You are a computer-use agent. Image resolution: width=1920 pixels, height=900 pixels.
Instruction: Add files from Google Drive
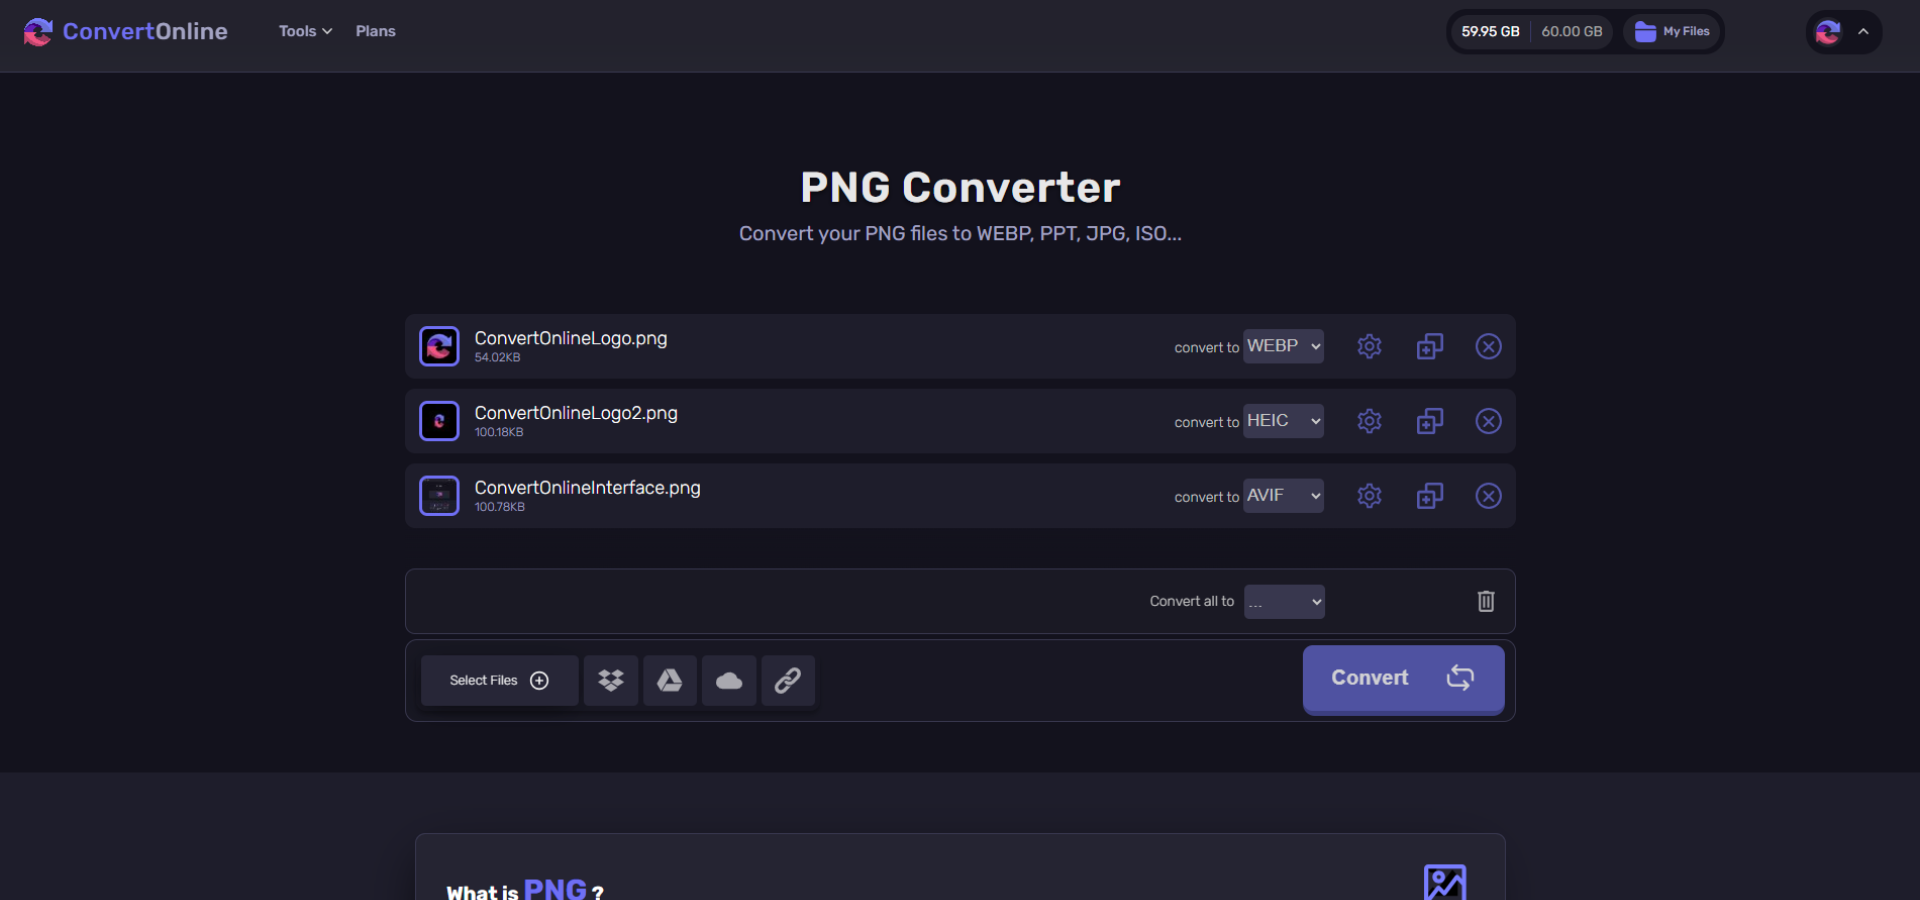[669, 680]
